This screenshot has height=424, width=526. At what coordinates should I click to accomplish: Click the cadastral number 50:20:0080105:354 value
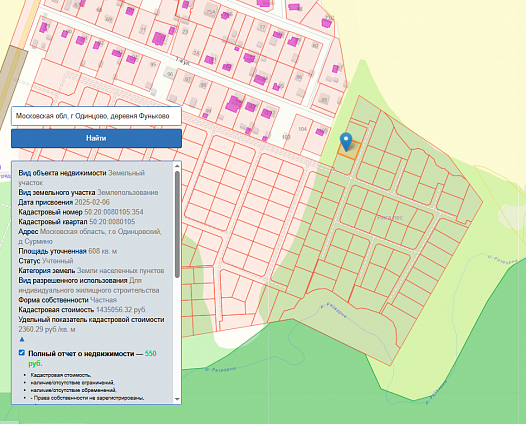pos(114,212)
